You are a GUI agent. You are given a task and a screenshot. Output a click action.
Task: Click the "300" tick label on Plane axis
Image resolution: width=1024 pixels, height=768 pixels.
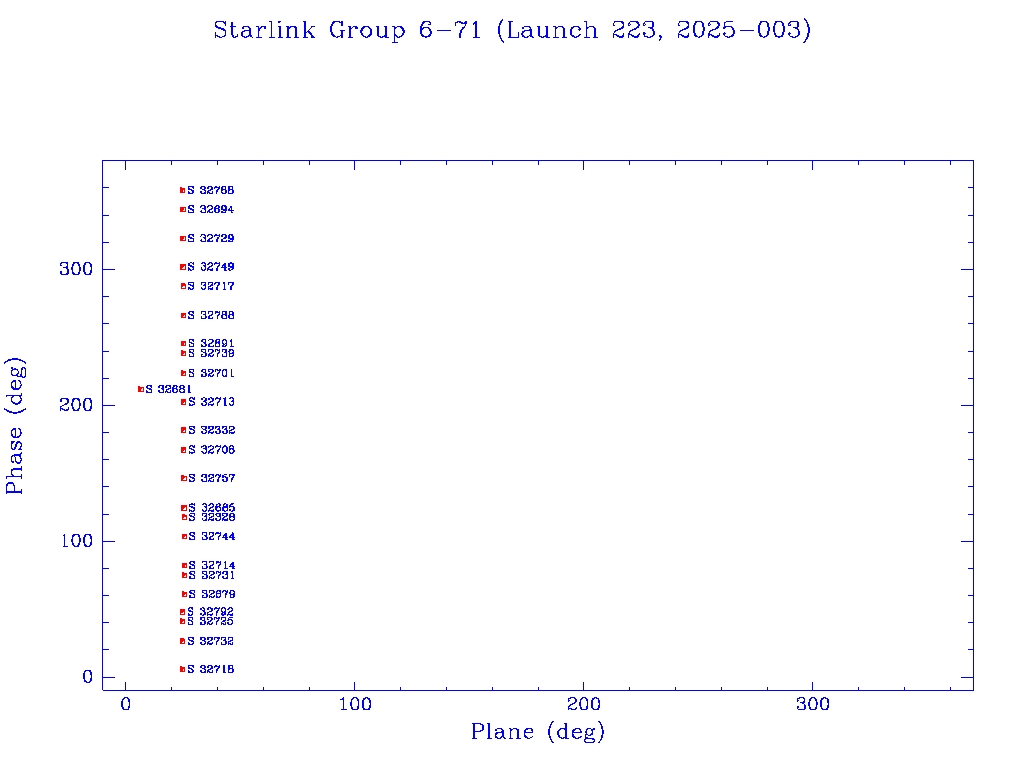pos(812,705)
